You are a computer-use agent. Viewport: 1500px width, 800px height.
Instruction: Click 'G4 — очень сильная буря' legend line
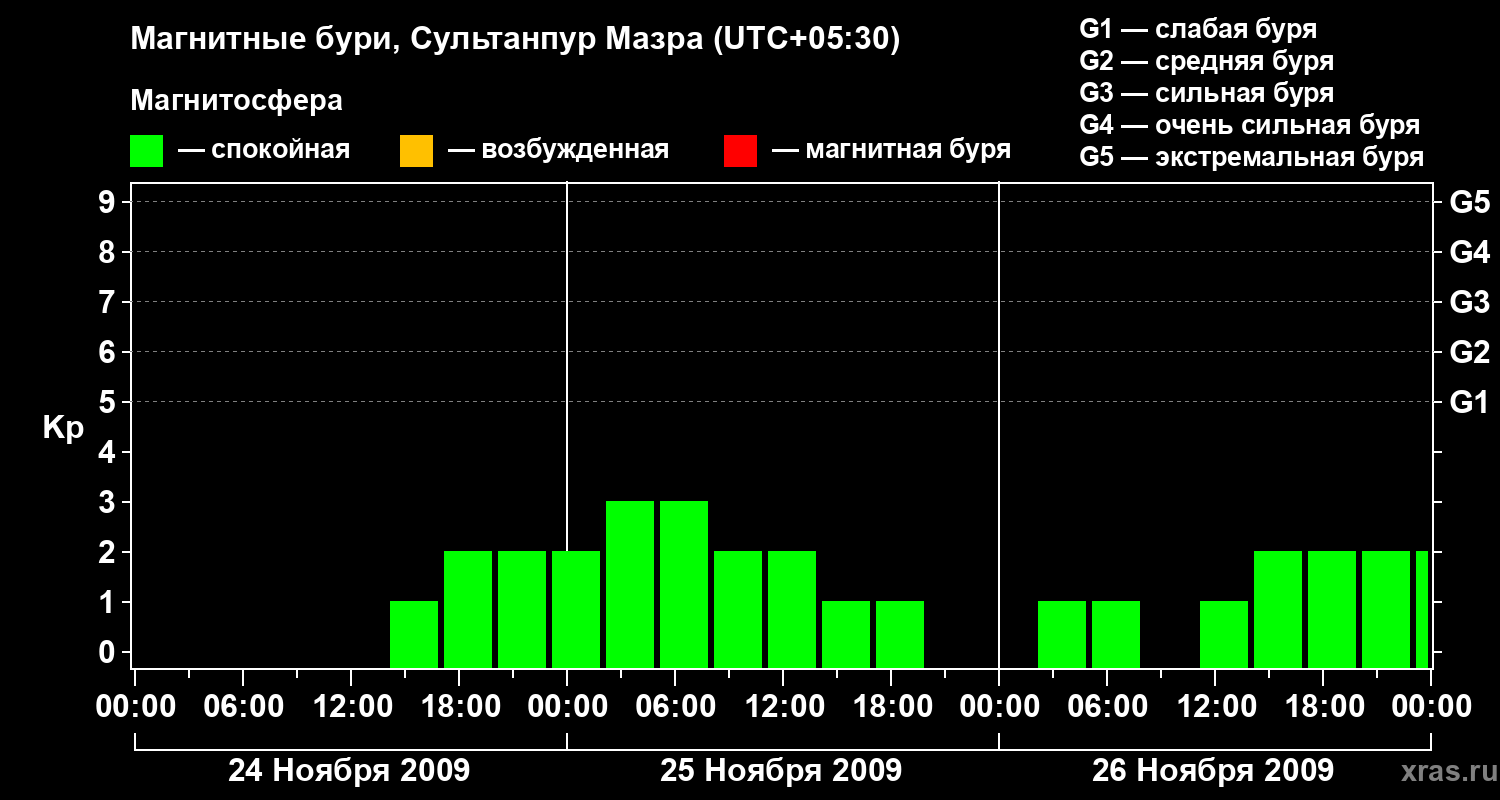[x=1250, y=125]
